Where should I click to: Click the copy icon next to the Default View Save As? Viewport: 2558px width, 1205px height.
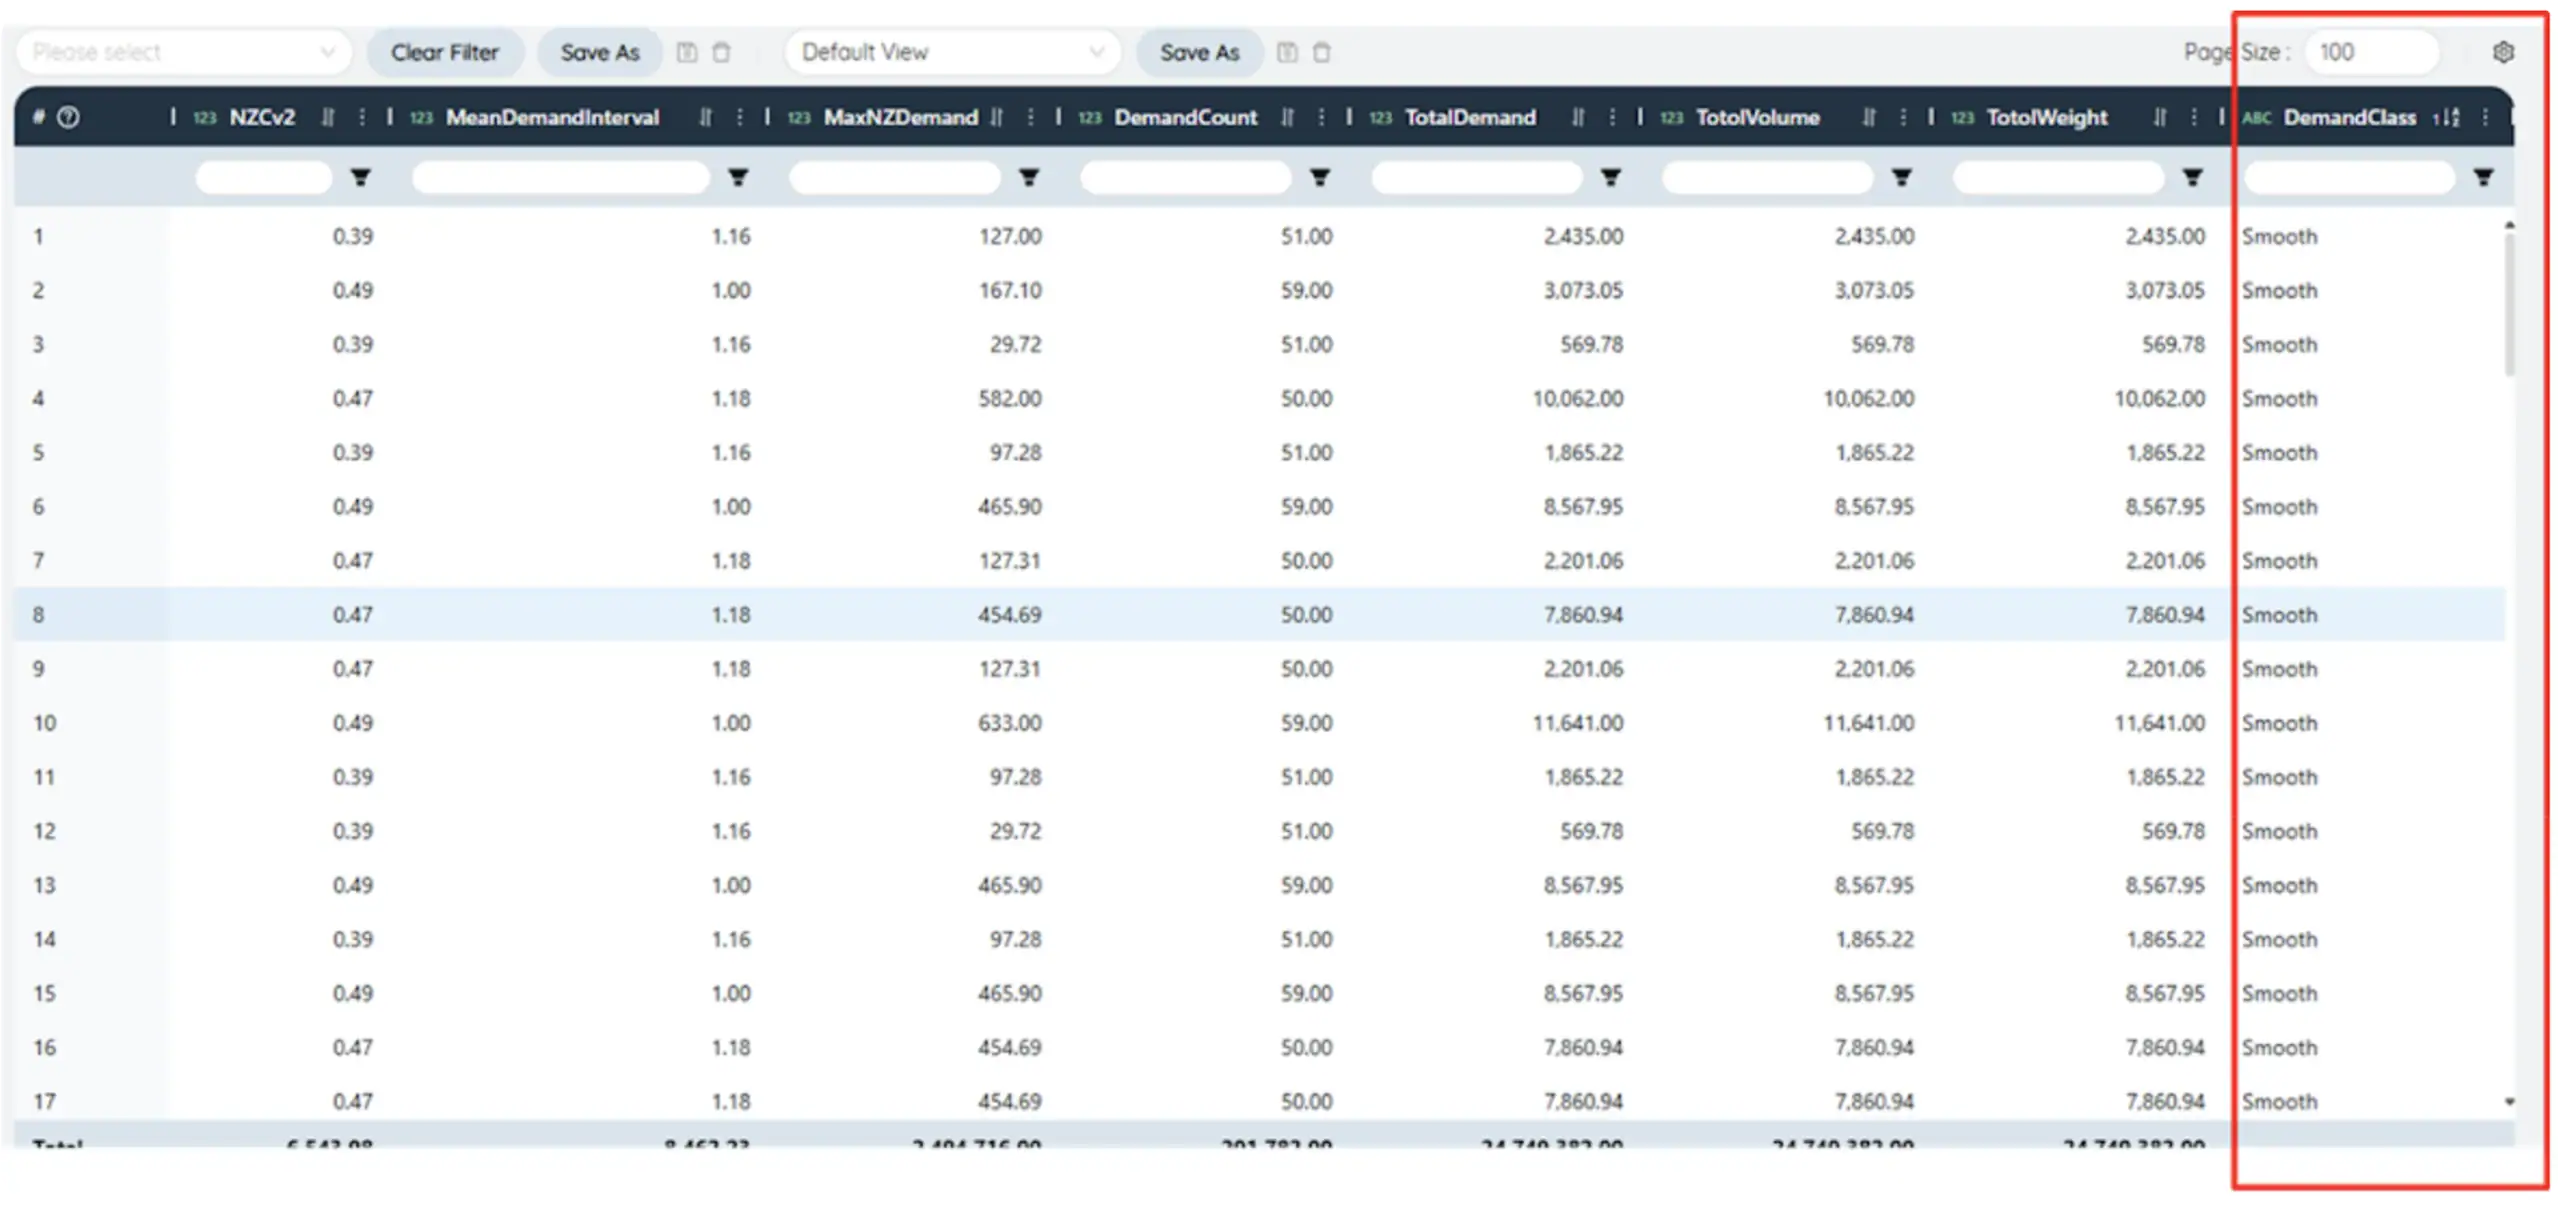(1288, 53)
